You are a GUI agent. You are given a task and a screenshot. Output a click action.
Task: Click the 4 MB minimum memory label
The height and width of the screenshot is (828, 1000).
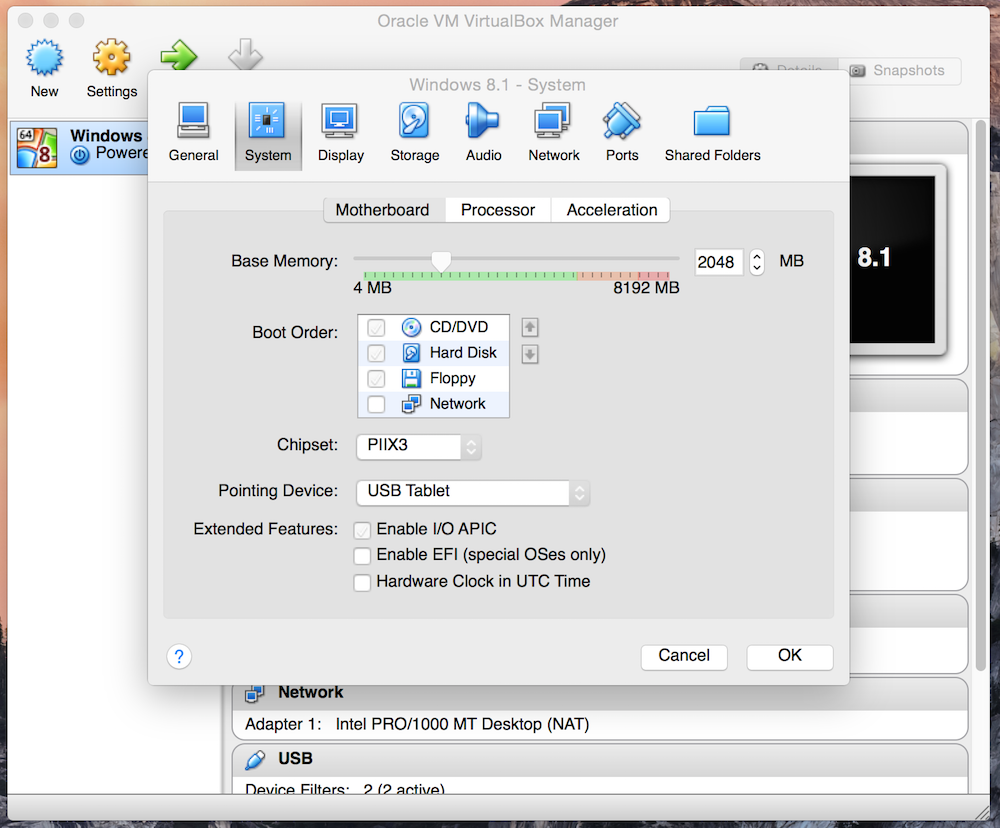tap(372, 288)
